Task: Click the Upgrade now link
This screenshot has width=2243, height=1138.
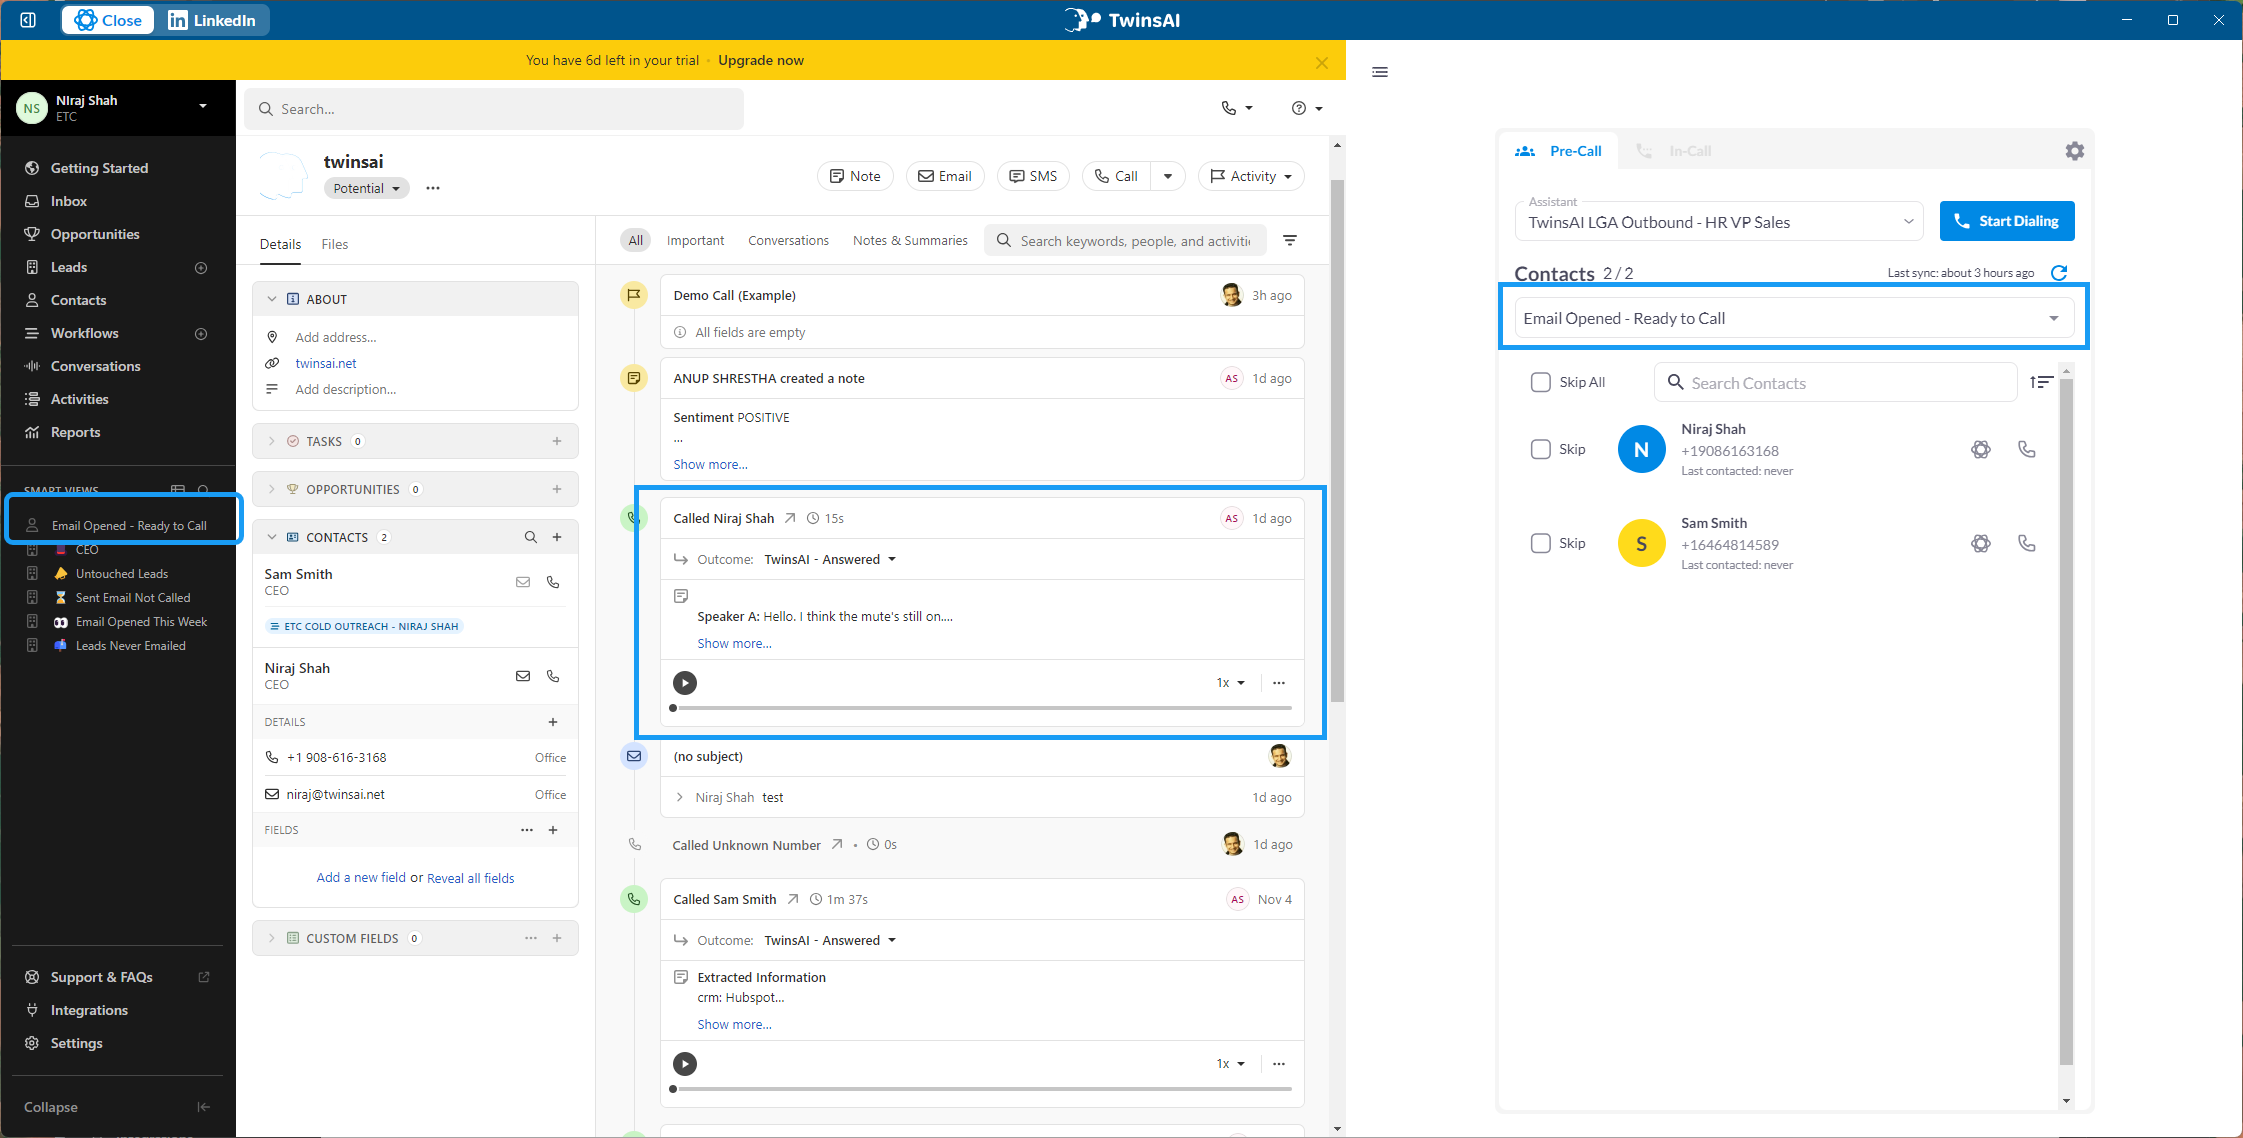Action: [760, 60]
